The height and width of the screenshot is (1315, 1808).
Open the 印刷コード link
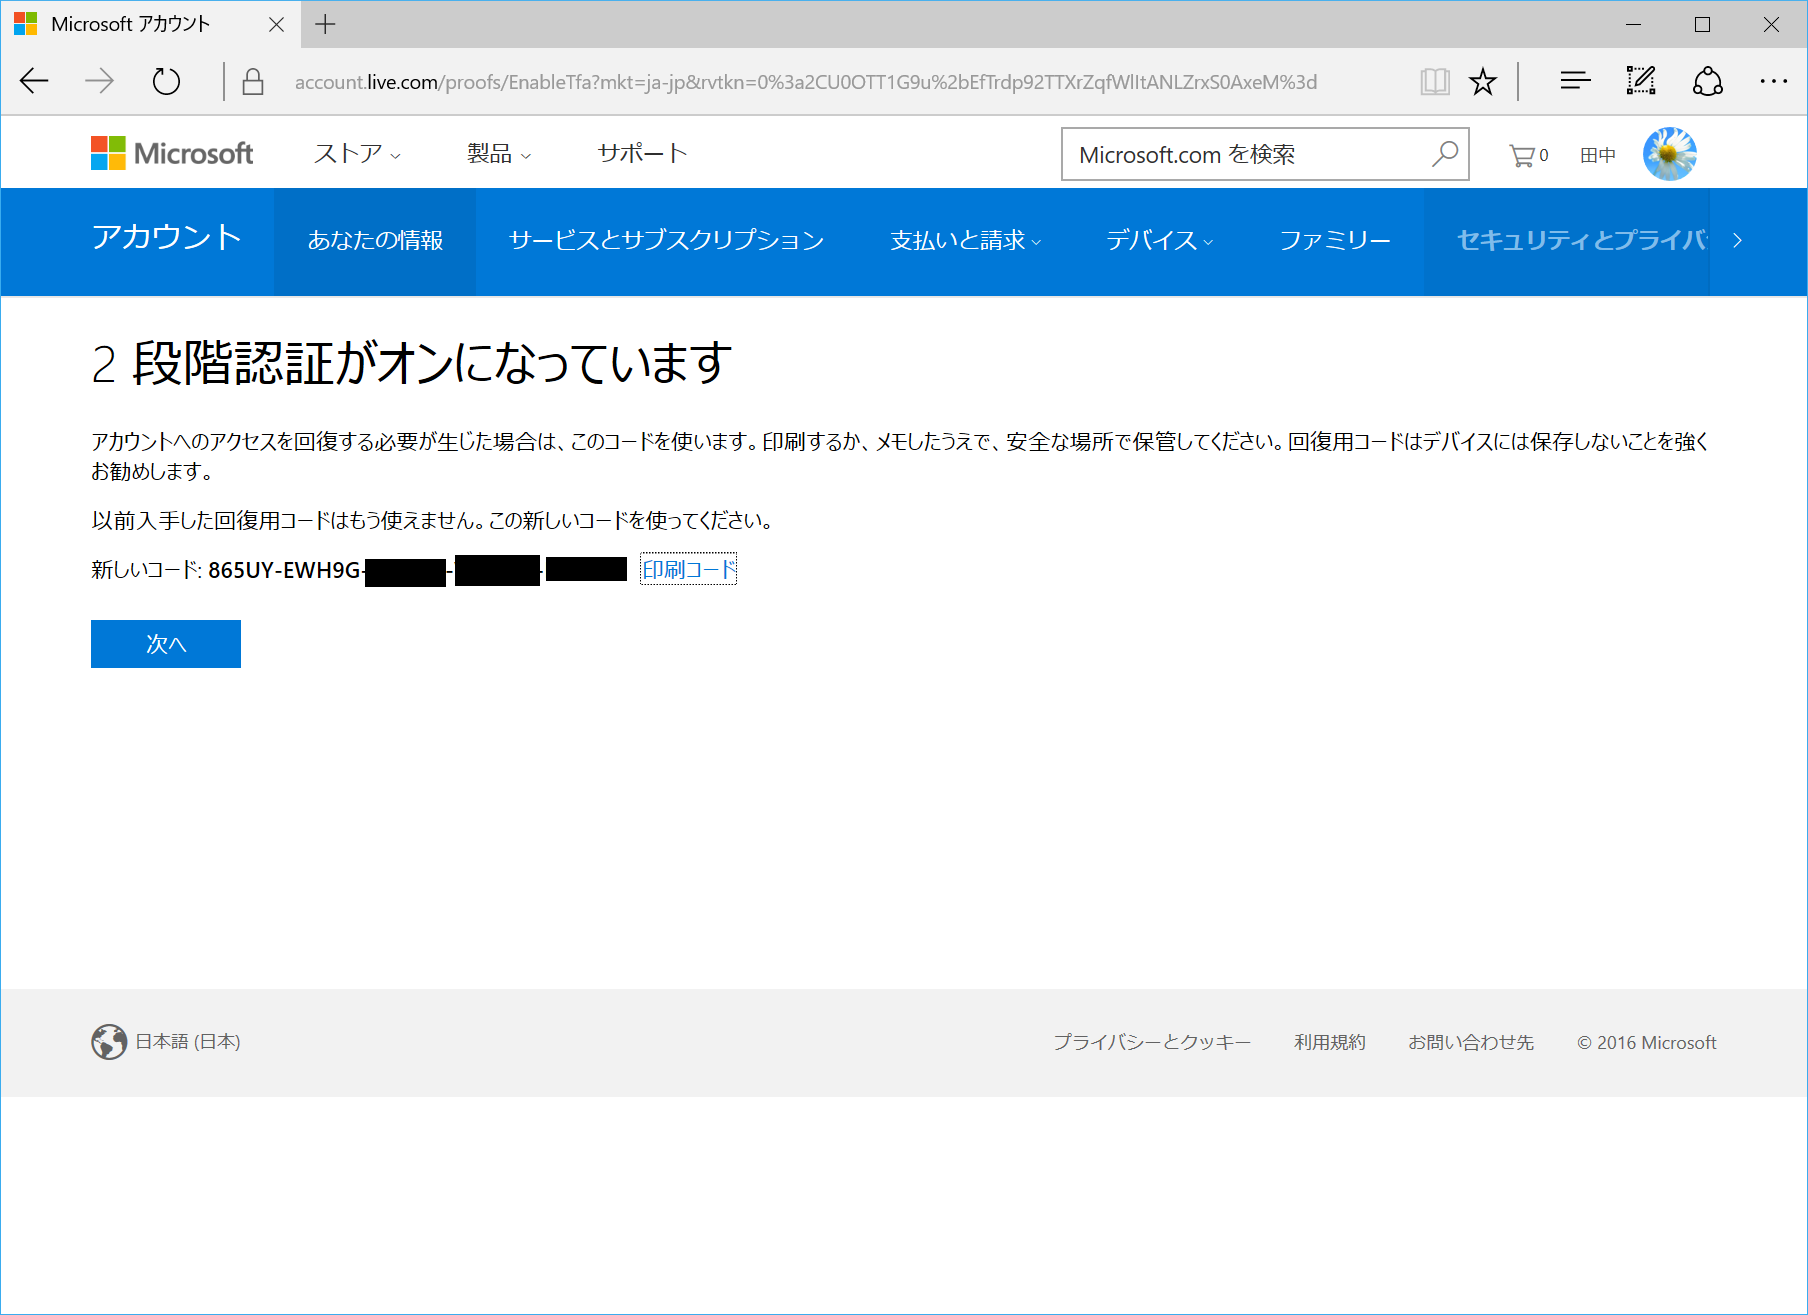[688, 569]
